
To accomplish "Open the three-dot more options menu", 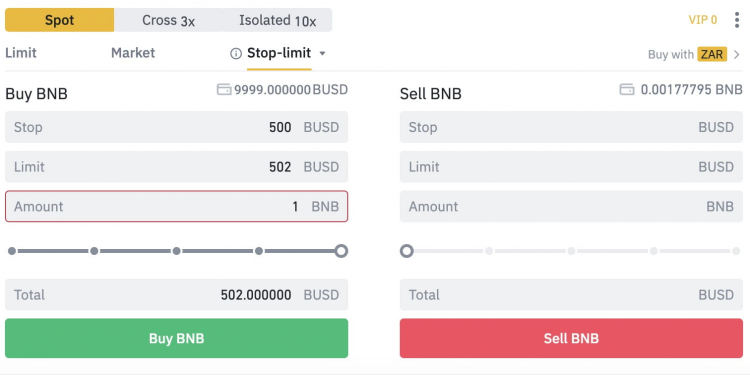I will [737, 20].
